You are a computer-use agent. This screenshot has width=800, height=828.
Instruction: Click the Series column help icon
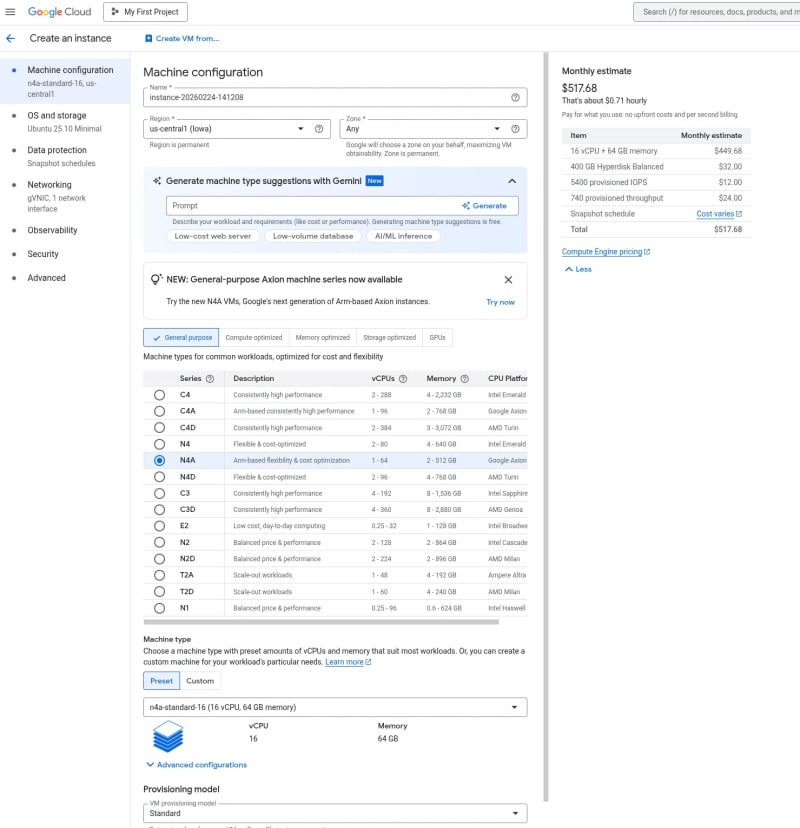[x=210, y=379]
